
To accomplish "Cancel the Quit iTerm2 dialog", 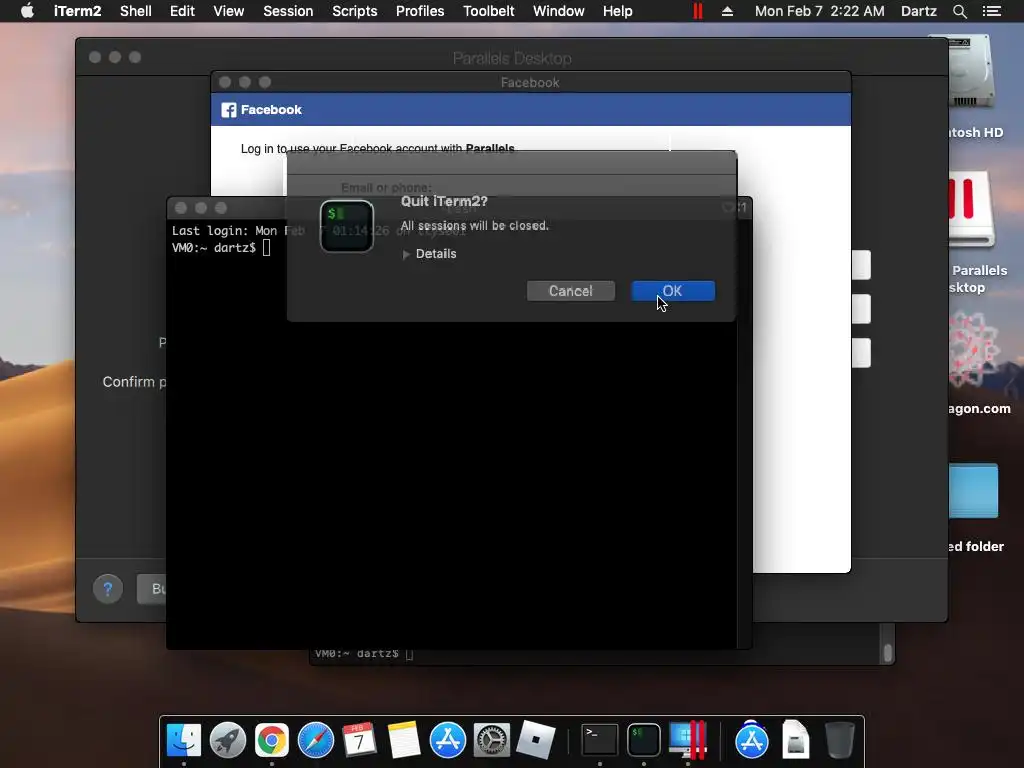I will point(571,291).
